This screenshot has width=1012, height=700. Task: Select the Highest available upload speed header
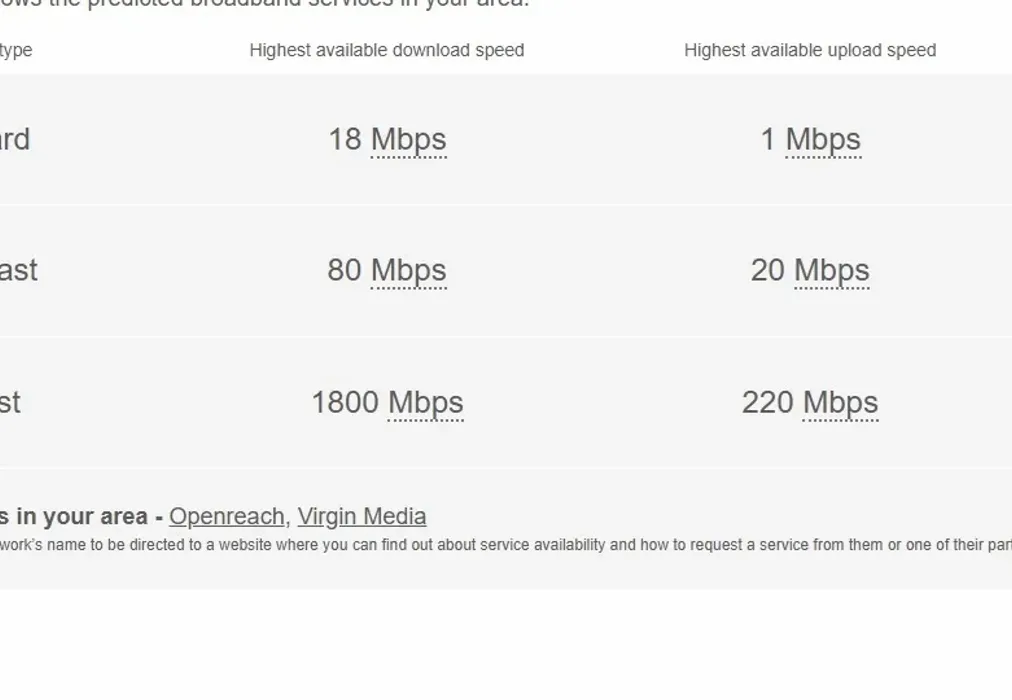(810, 49)
